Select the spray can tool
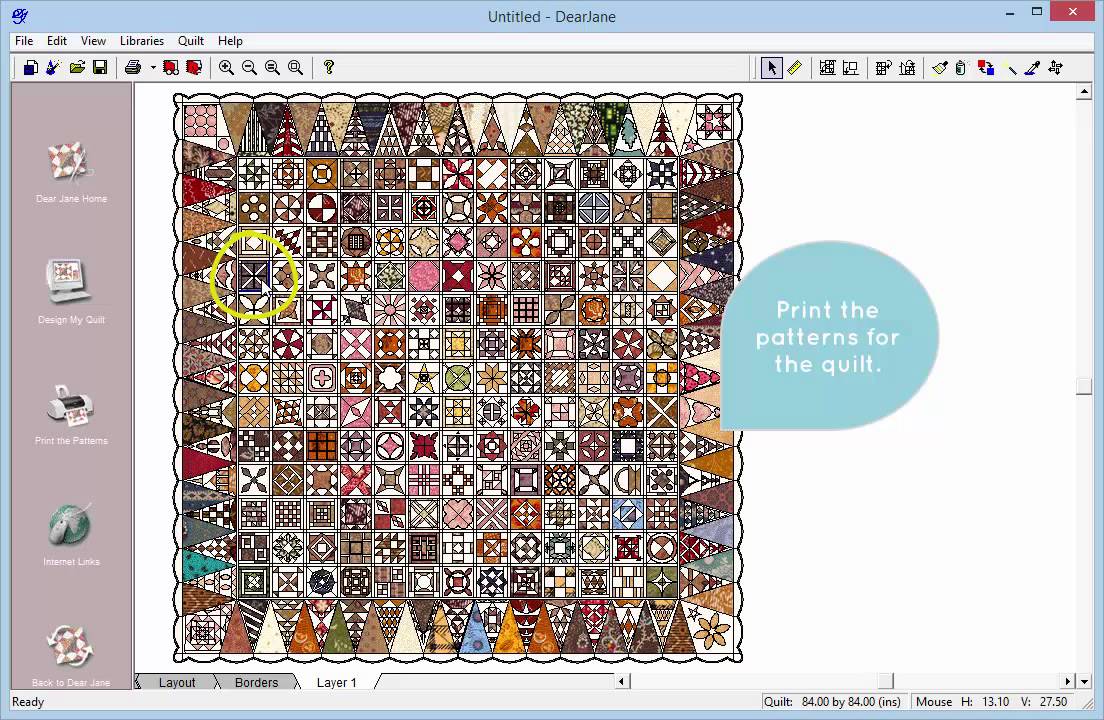Image resolution: width=1104 pixels, height=720 pixels. pyautogui.click(x=962, y=68)
